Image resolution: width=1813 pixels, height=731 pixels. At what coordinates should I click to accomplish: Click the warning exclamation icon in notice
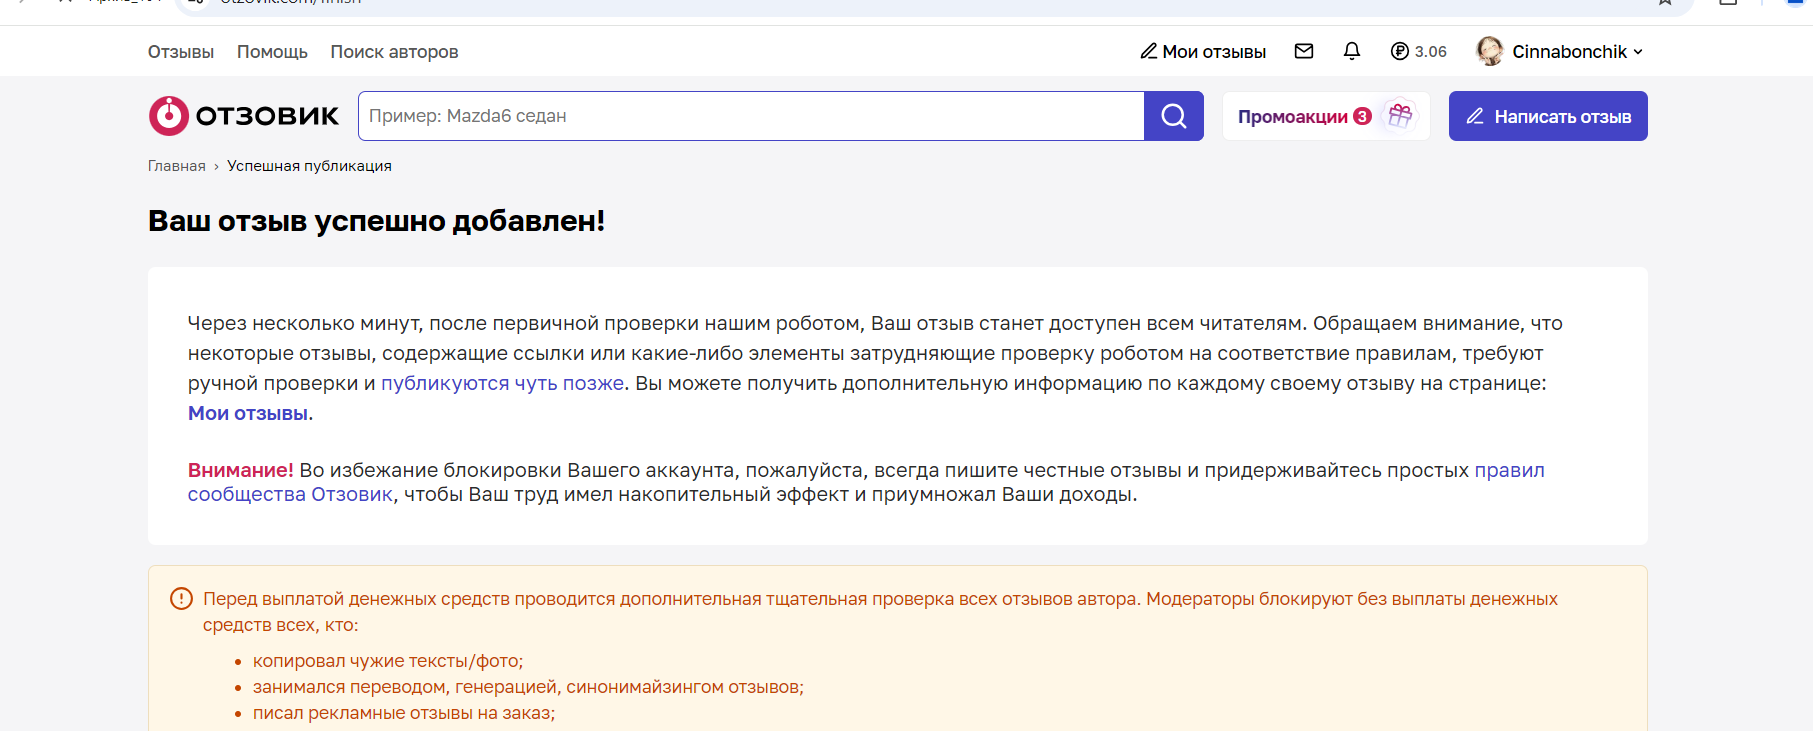(x=181, y=598)
